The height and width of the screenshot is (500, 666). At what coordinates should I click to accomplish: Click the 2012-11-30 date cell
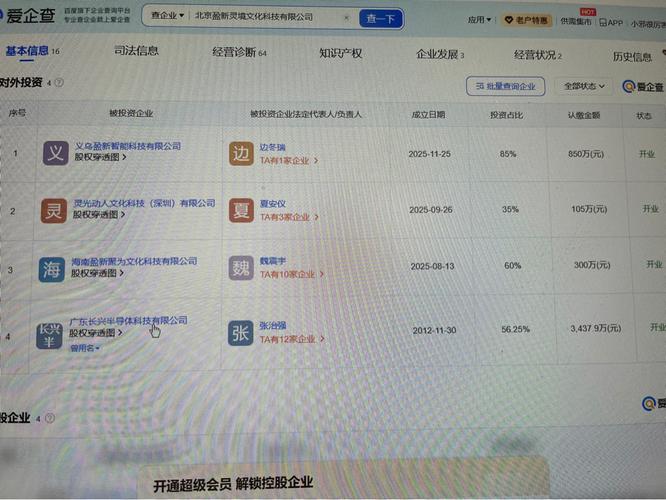pos(434,330)
